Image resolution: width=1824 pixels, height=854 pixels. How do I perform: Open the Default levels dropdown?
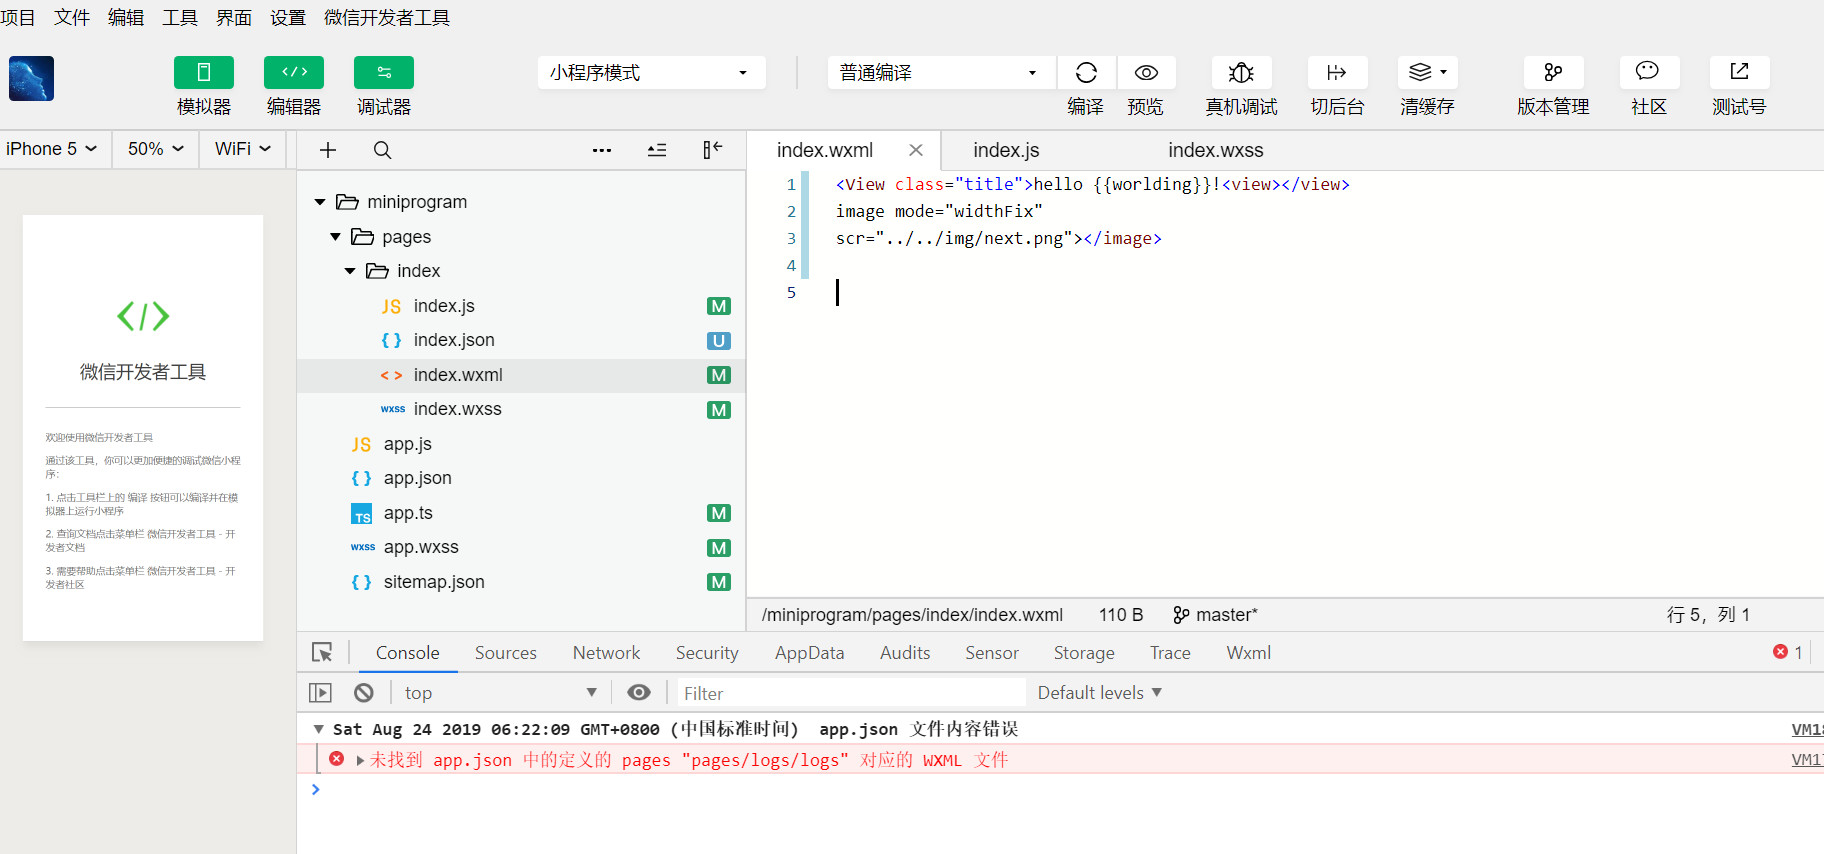click(x=1099, y=693)
